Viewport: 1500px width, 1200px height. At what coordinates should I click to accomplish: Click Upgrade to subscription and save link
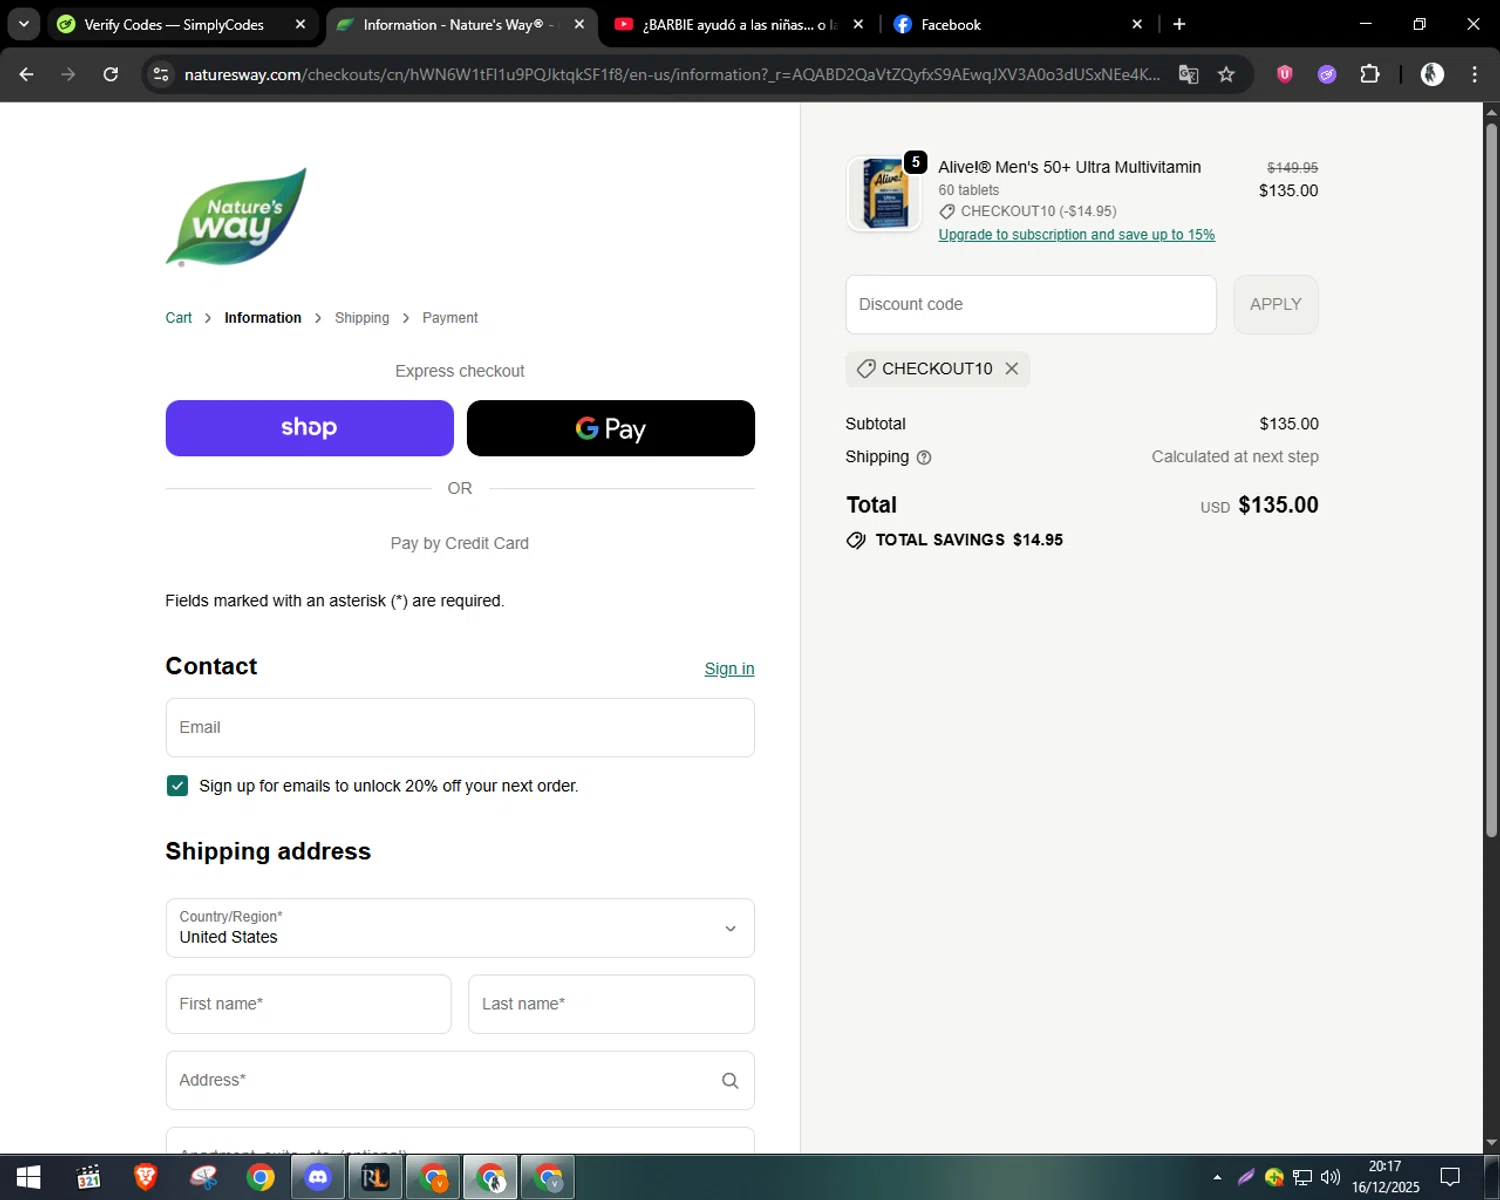pyautogui.click(x=1076, y=235)
